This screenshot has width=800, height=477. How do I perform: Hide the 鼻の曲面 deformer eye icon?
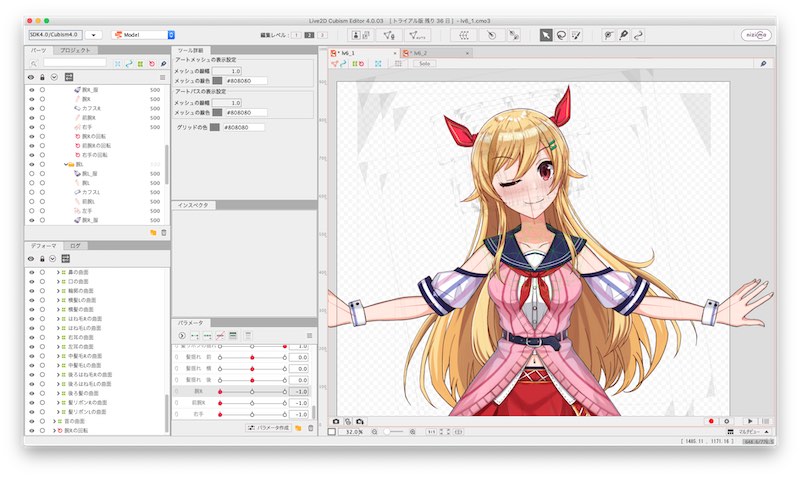[32, 272]
